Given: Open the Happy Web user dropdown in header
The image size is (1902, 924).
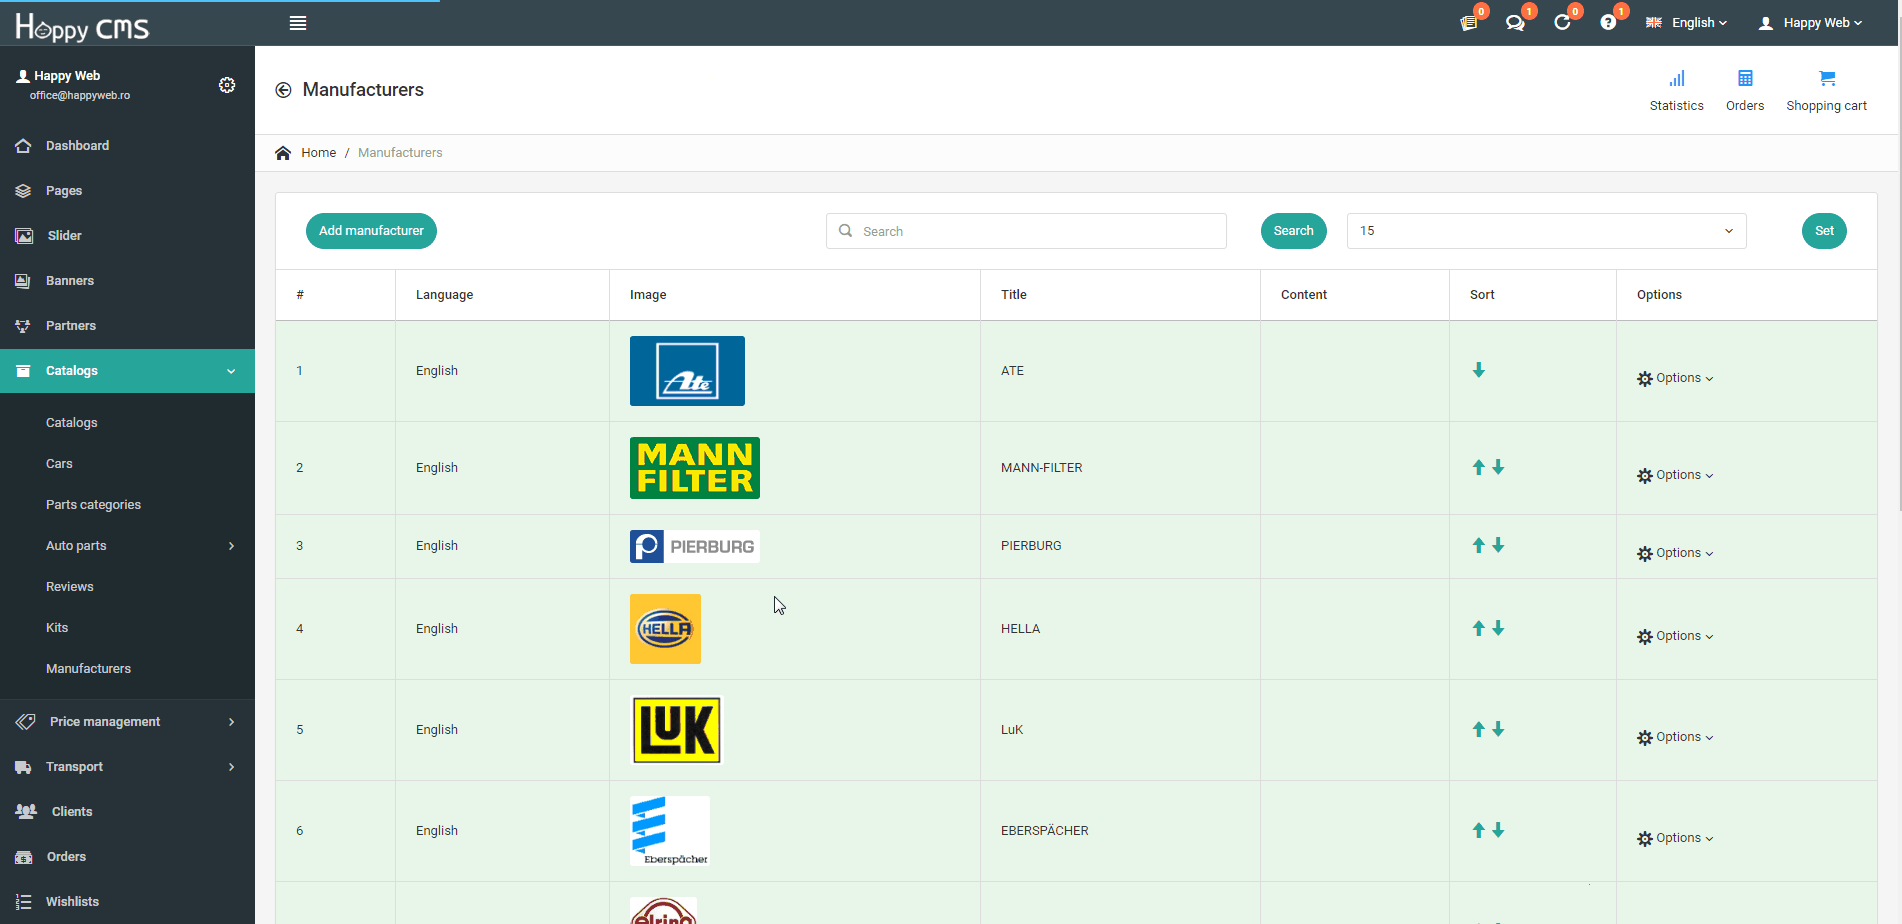Looking at the screenshot, I should click(1811, 23).
